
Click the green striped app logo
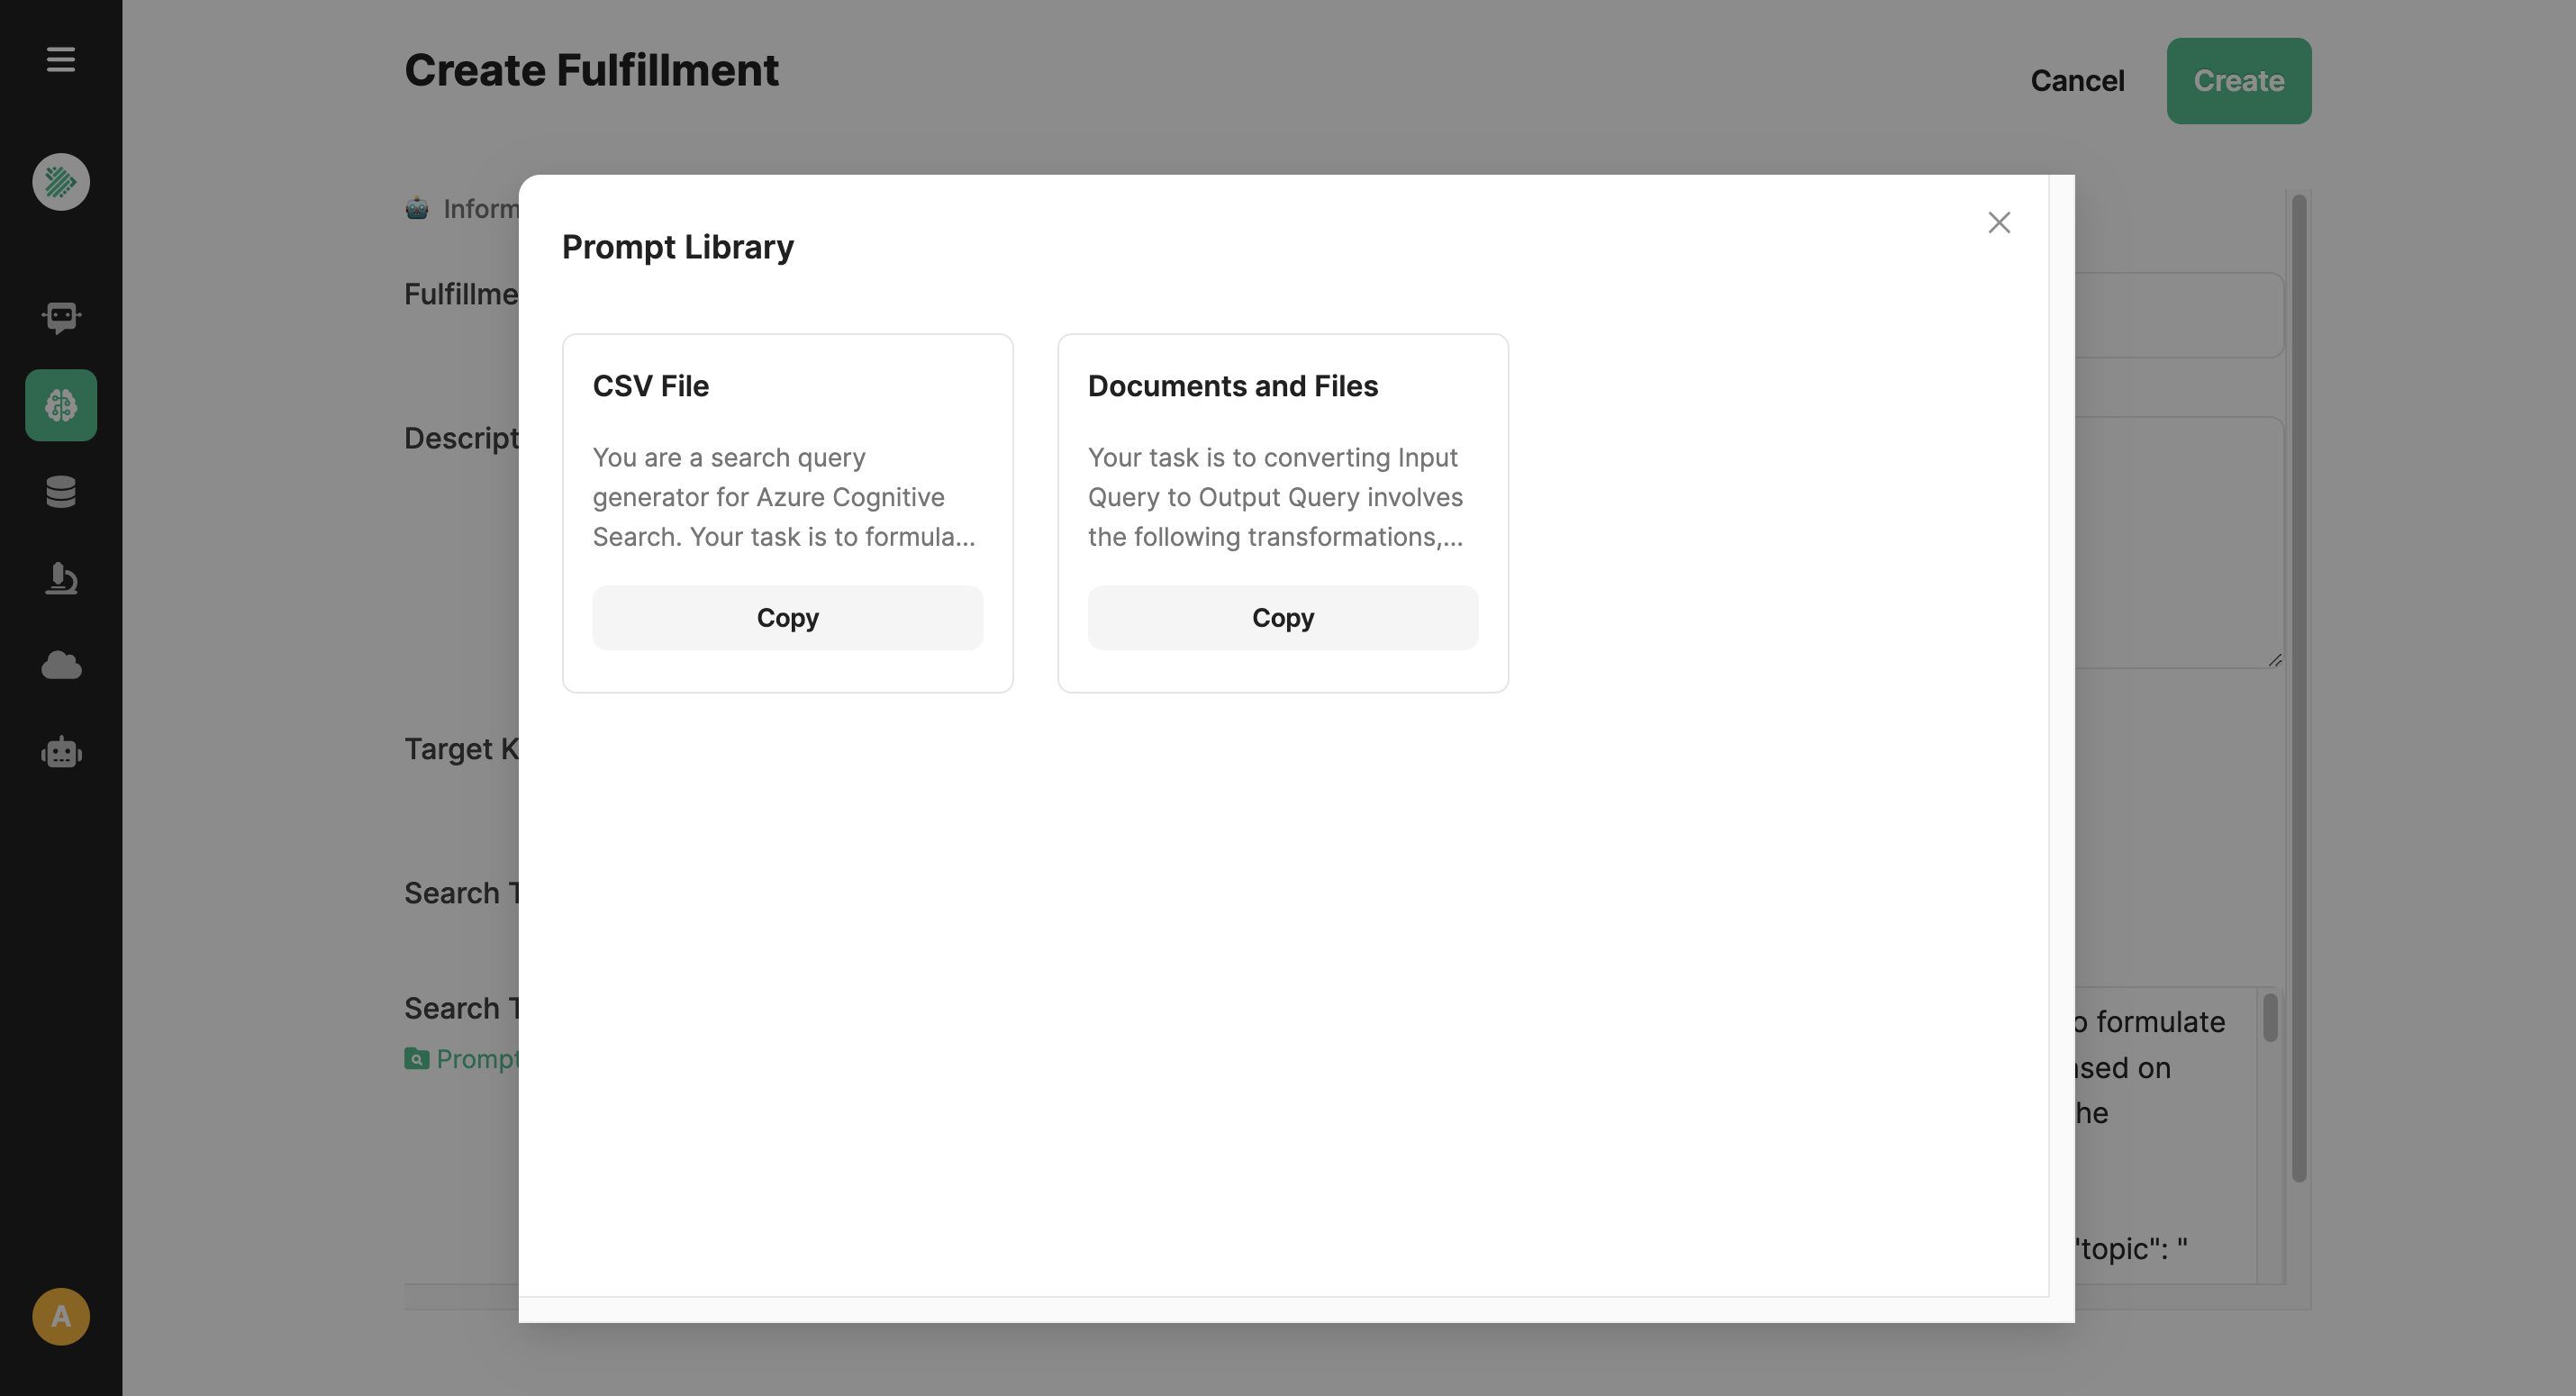click(61, 182)
